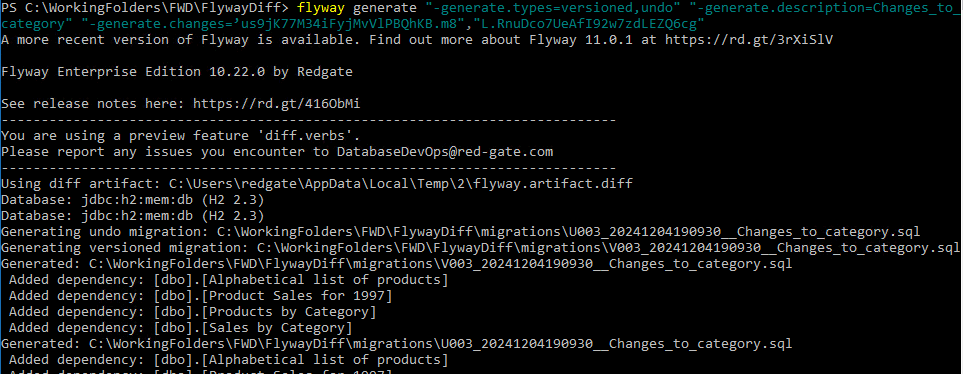Screen dimensions: 963x374
Task: Click the second 'Database: jdbc:h2:mem:db' line
Action: pos(133,216)
